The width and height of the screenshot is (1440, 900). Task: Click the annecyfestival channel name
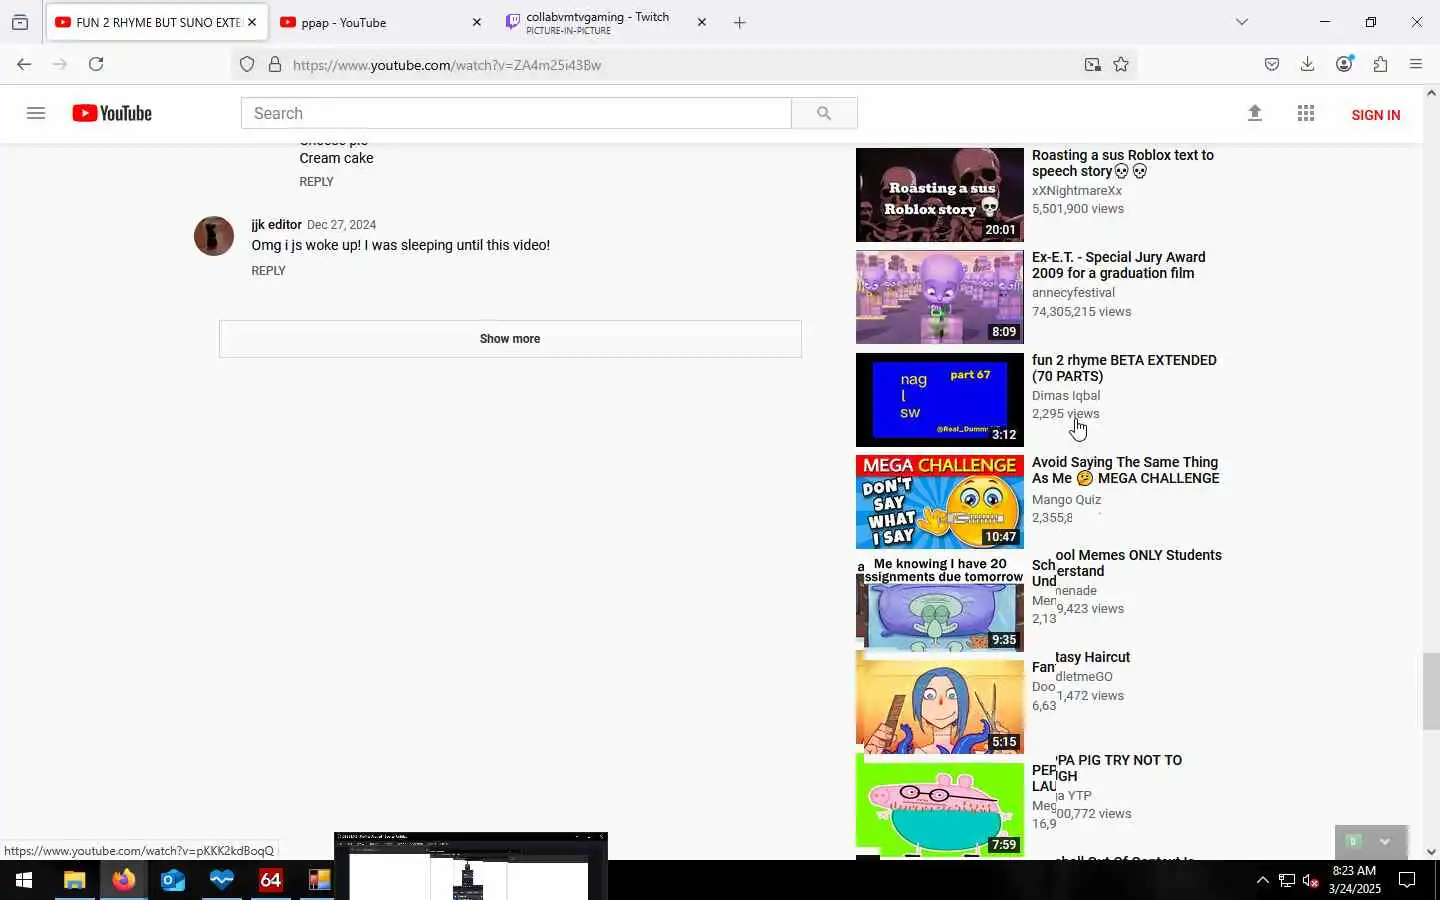(1073, 293)
